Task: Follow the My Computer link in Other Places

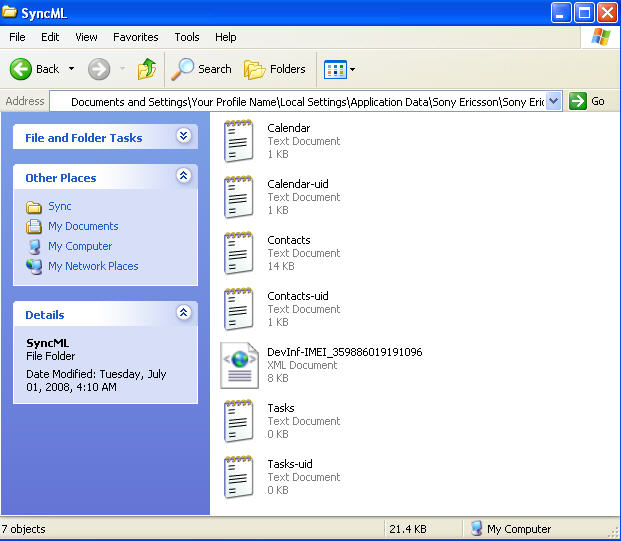Action: (x=80, y=246)
